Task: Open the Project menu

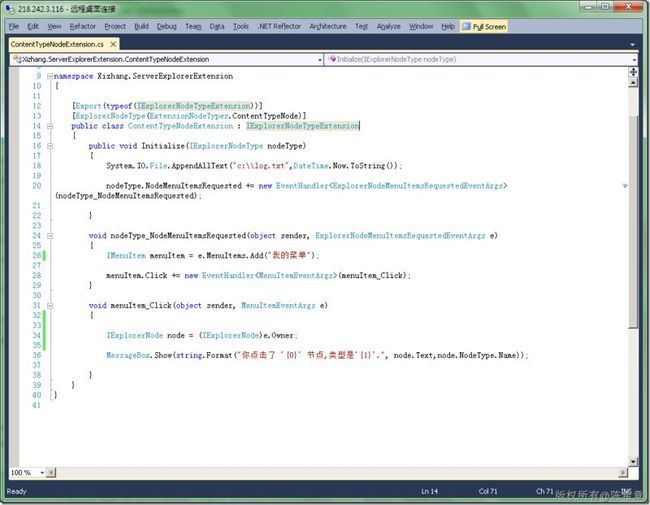Action: pos(115,27)
